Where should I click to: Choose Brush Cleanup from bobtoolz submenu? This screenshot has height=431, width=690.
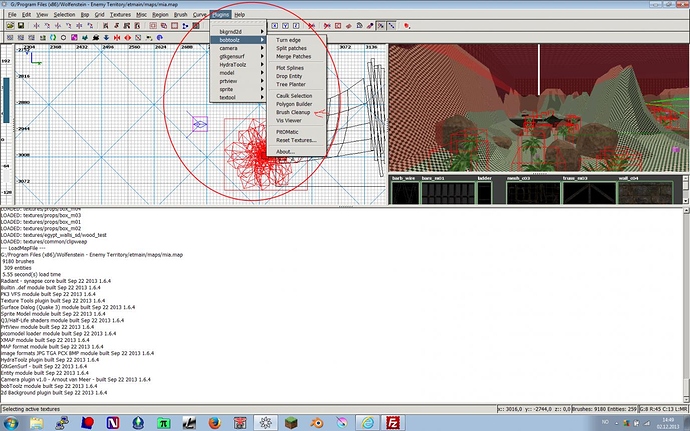tap(295, 112)
